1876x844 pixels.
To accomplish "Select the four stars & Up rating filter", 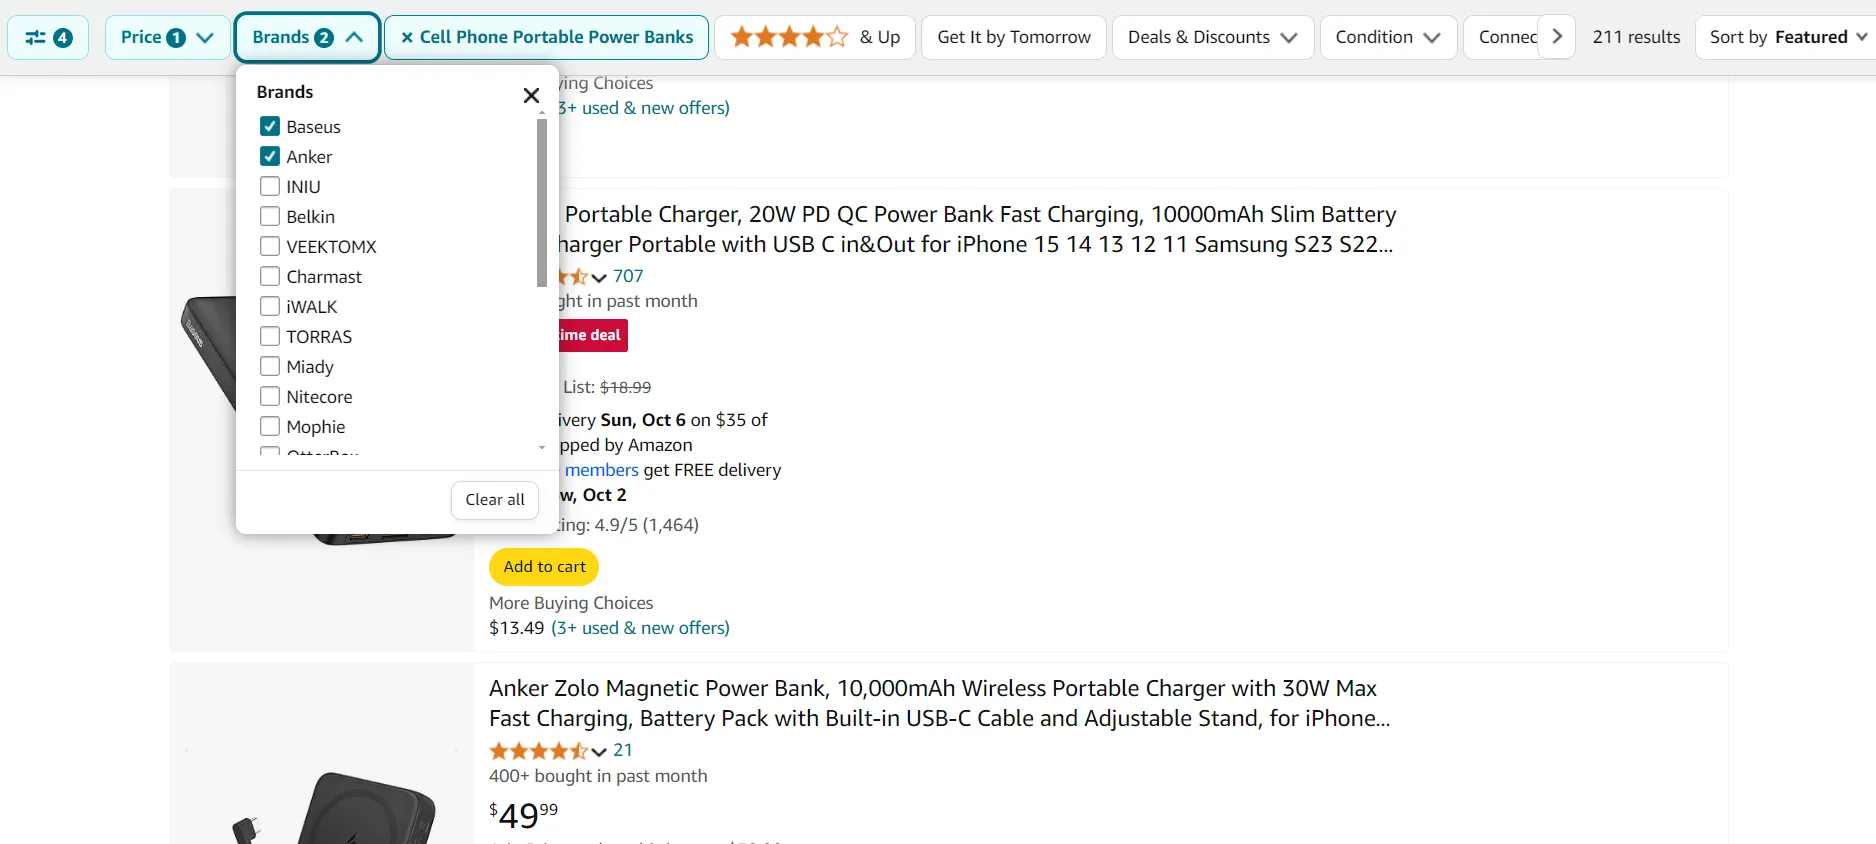I will click(x=814, y=38).
